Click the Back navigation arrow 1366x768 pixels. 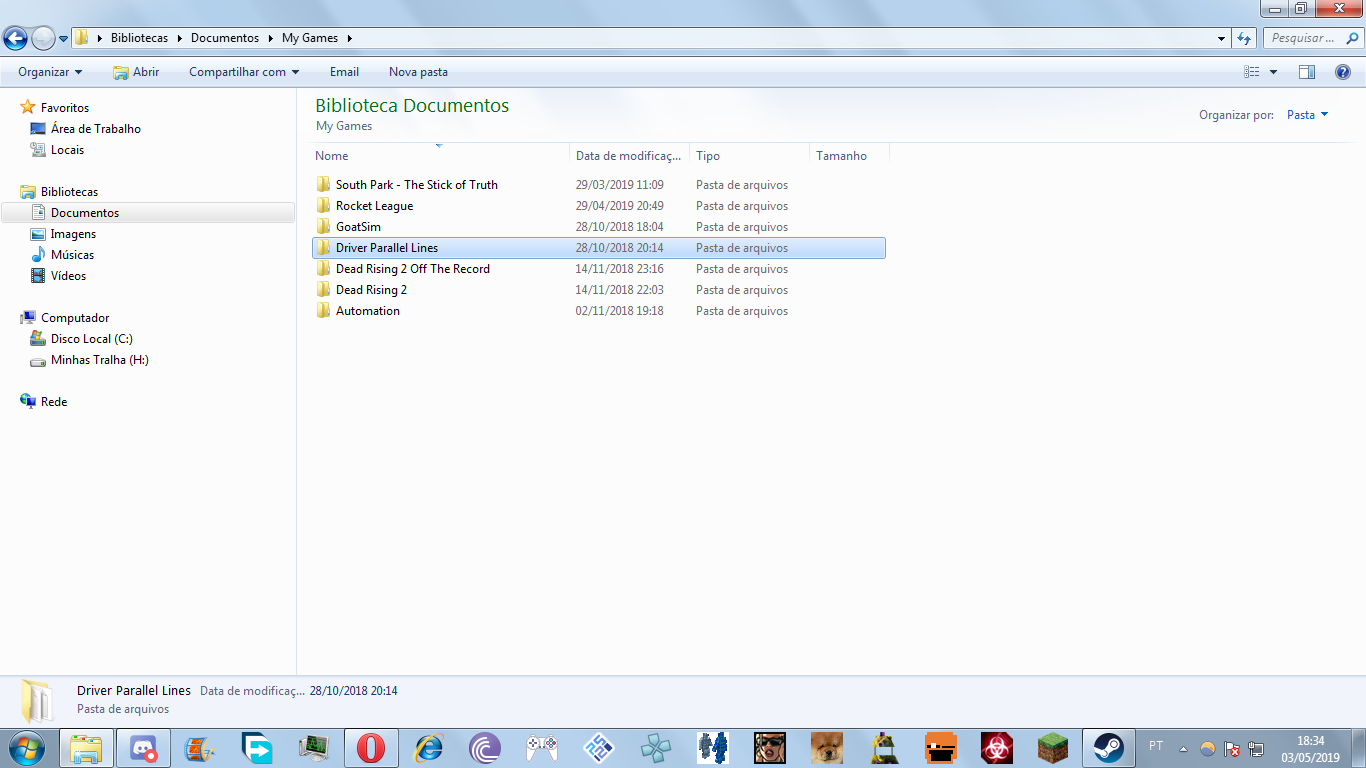(x=16, y=39)
